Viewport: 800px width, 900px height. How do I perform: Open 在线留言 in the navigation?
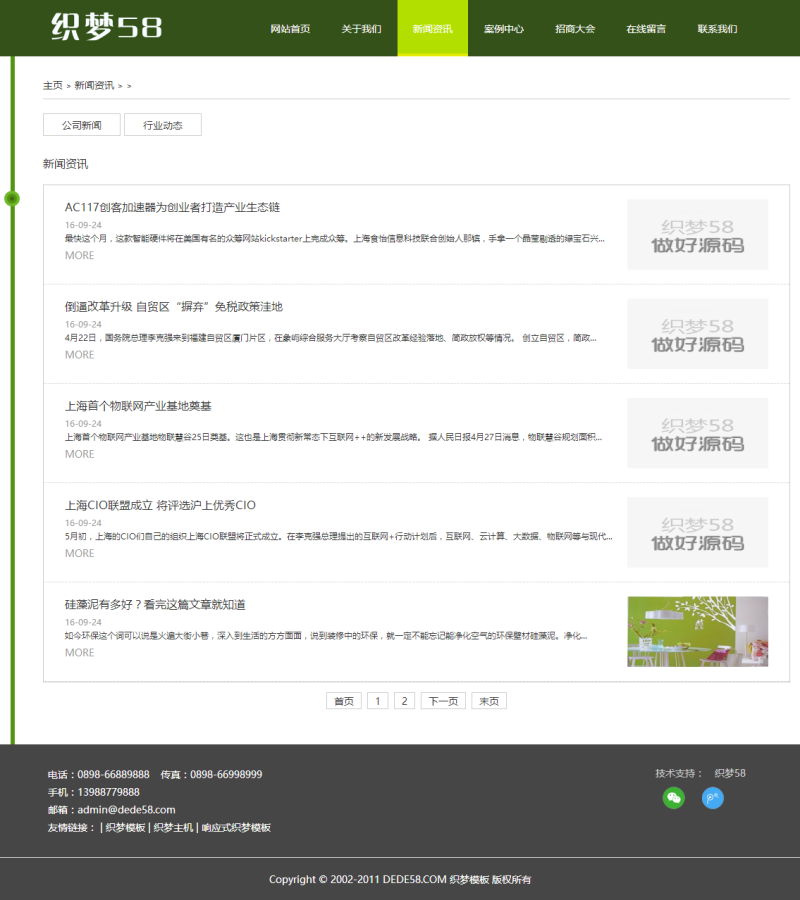[646, 29]
